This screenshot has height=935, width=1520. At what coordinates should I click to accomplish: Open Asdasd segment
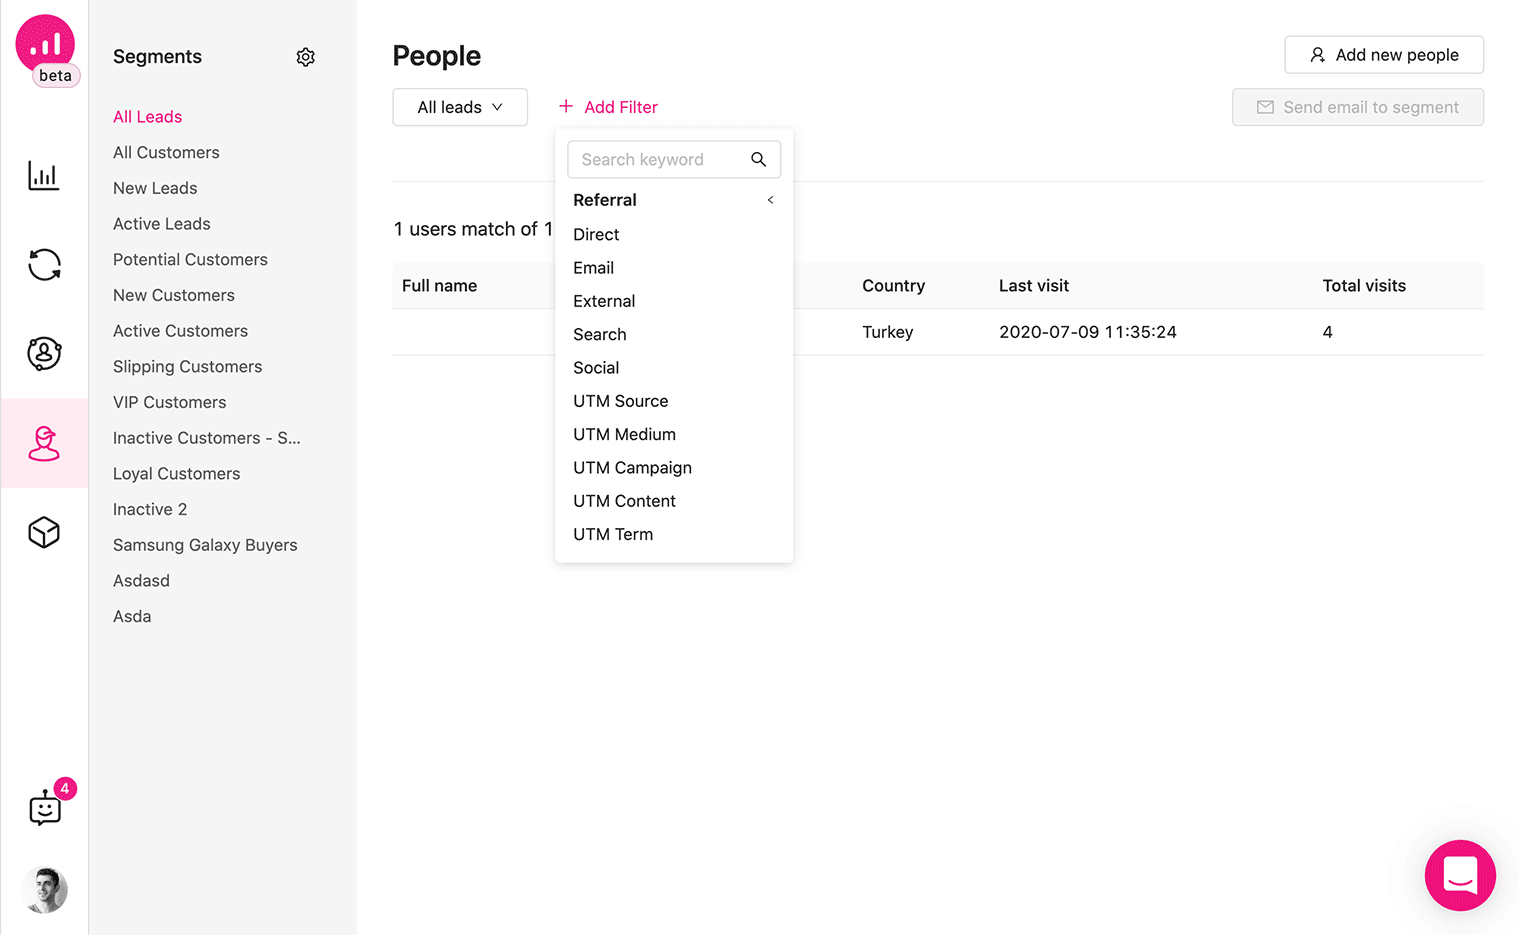pos(141,581)
